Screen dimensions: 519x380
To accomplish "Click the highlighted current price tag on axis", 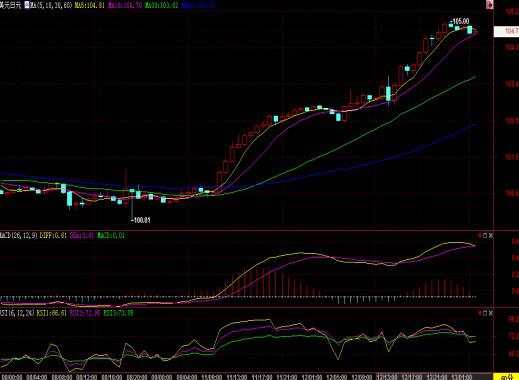I will pos(506,31).
